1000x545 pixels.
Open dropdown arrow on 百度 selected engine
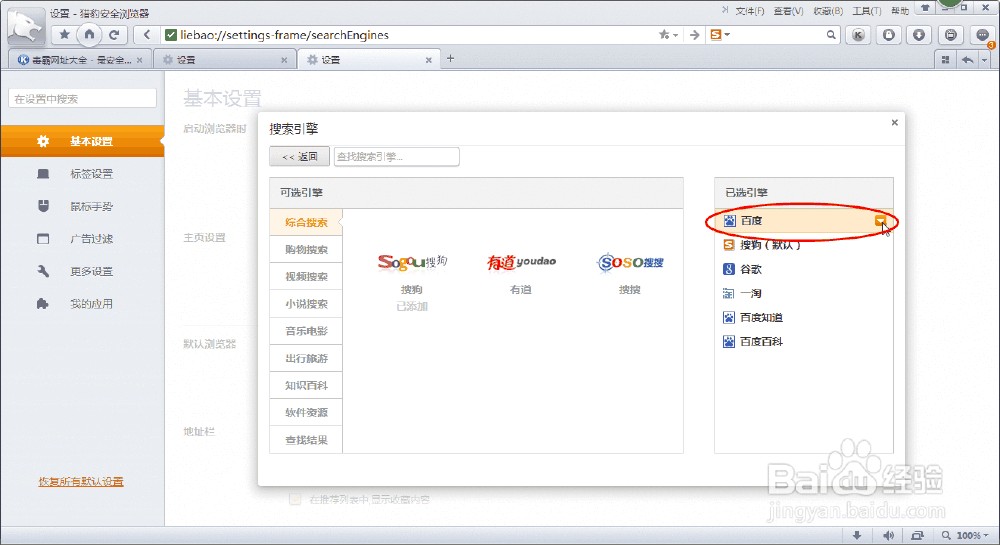(881, 221)
